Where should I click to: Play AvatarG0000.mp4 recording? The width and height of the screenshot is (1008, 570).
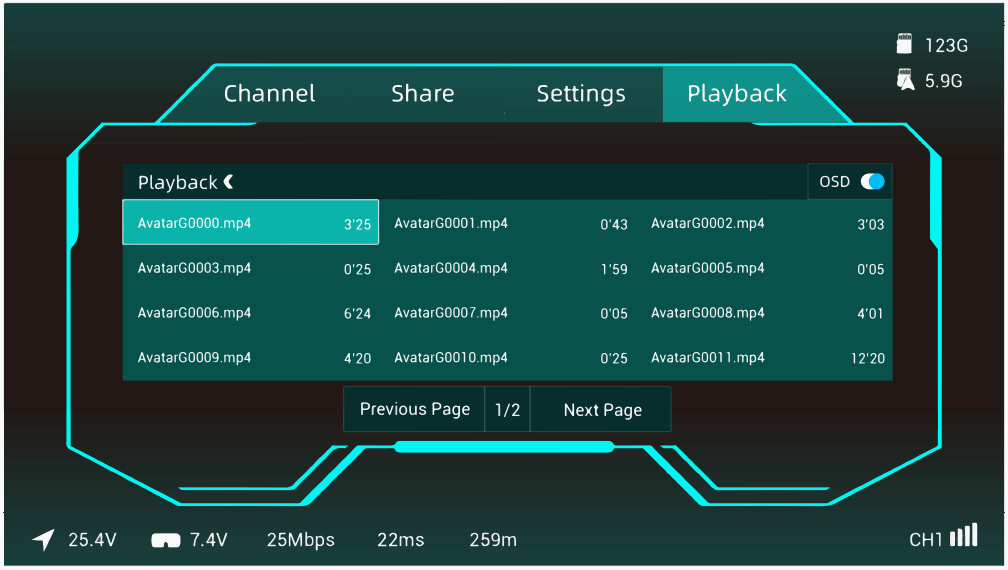click(x=250, y=223)
